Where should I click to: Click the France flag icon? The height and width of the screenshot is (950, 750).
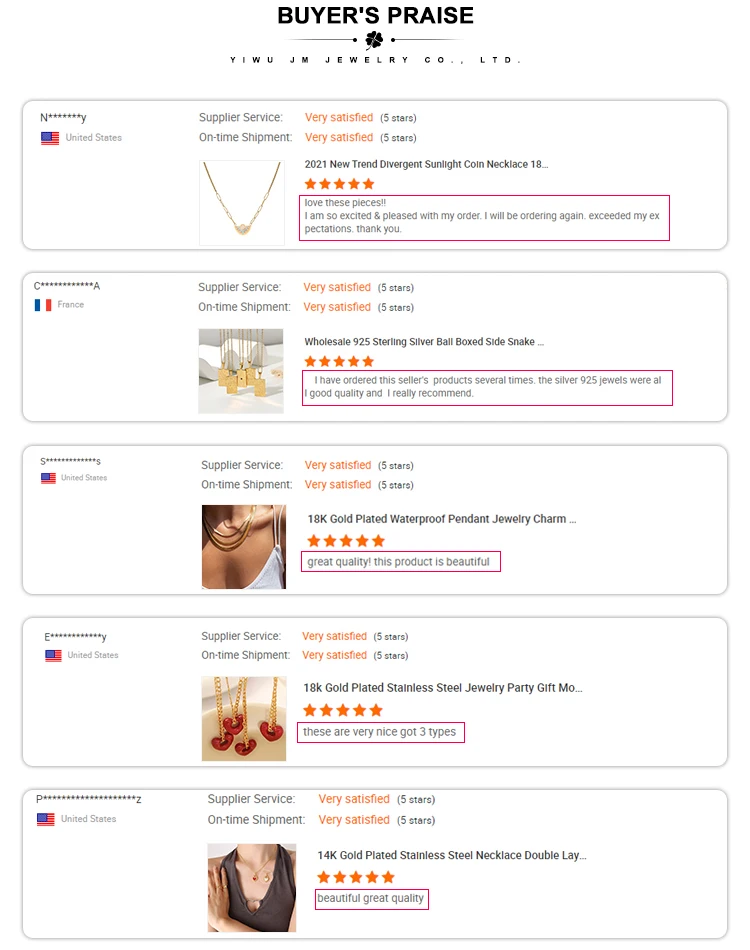pos(43,305)
